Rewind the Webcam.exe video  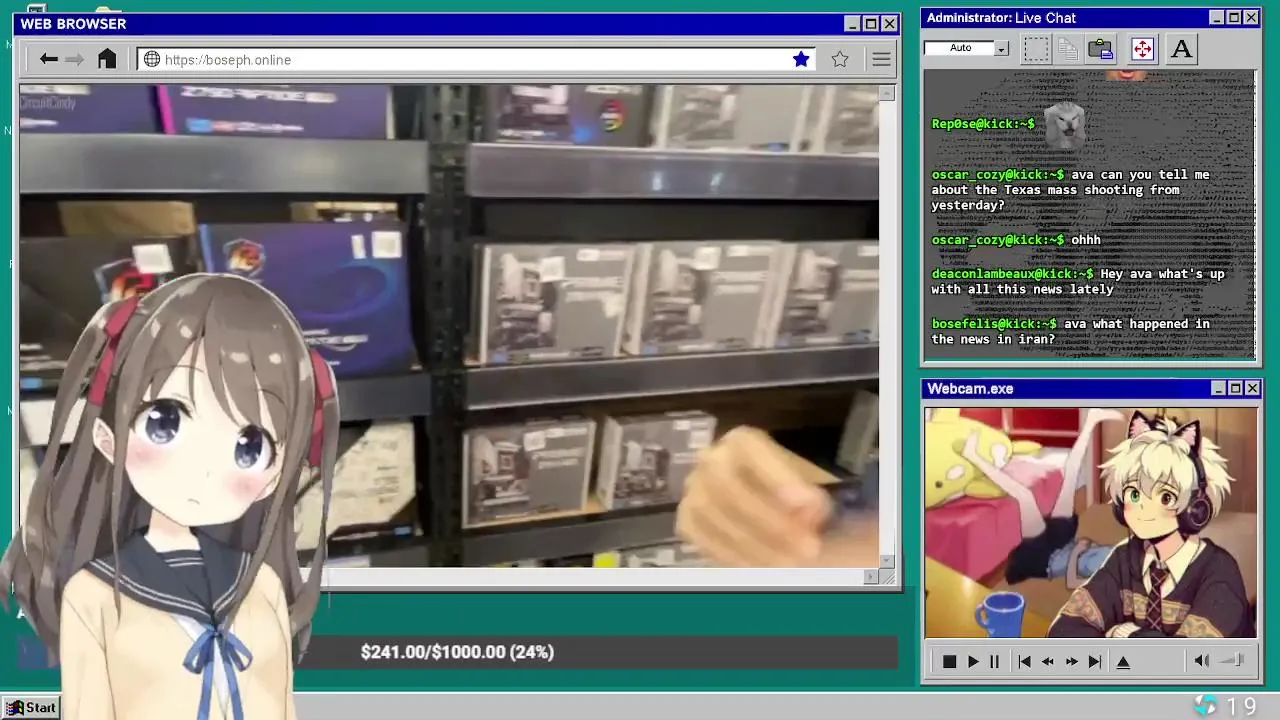pyautogui.click(x=1047, y=661)
